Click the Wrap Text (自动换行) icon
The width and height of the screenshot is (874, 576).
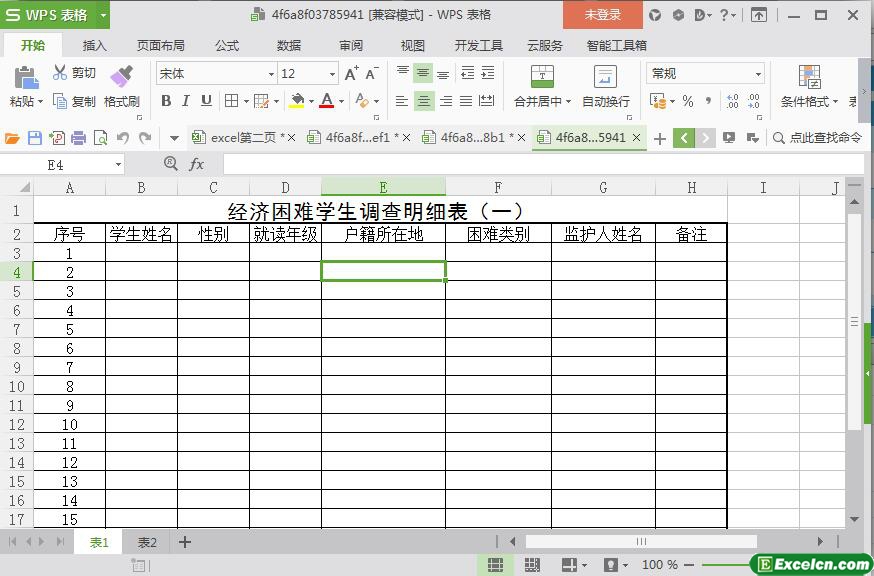(605, 77)
